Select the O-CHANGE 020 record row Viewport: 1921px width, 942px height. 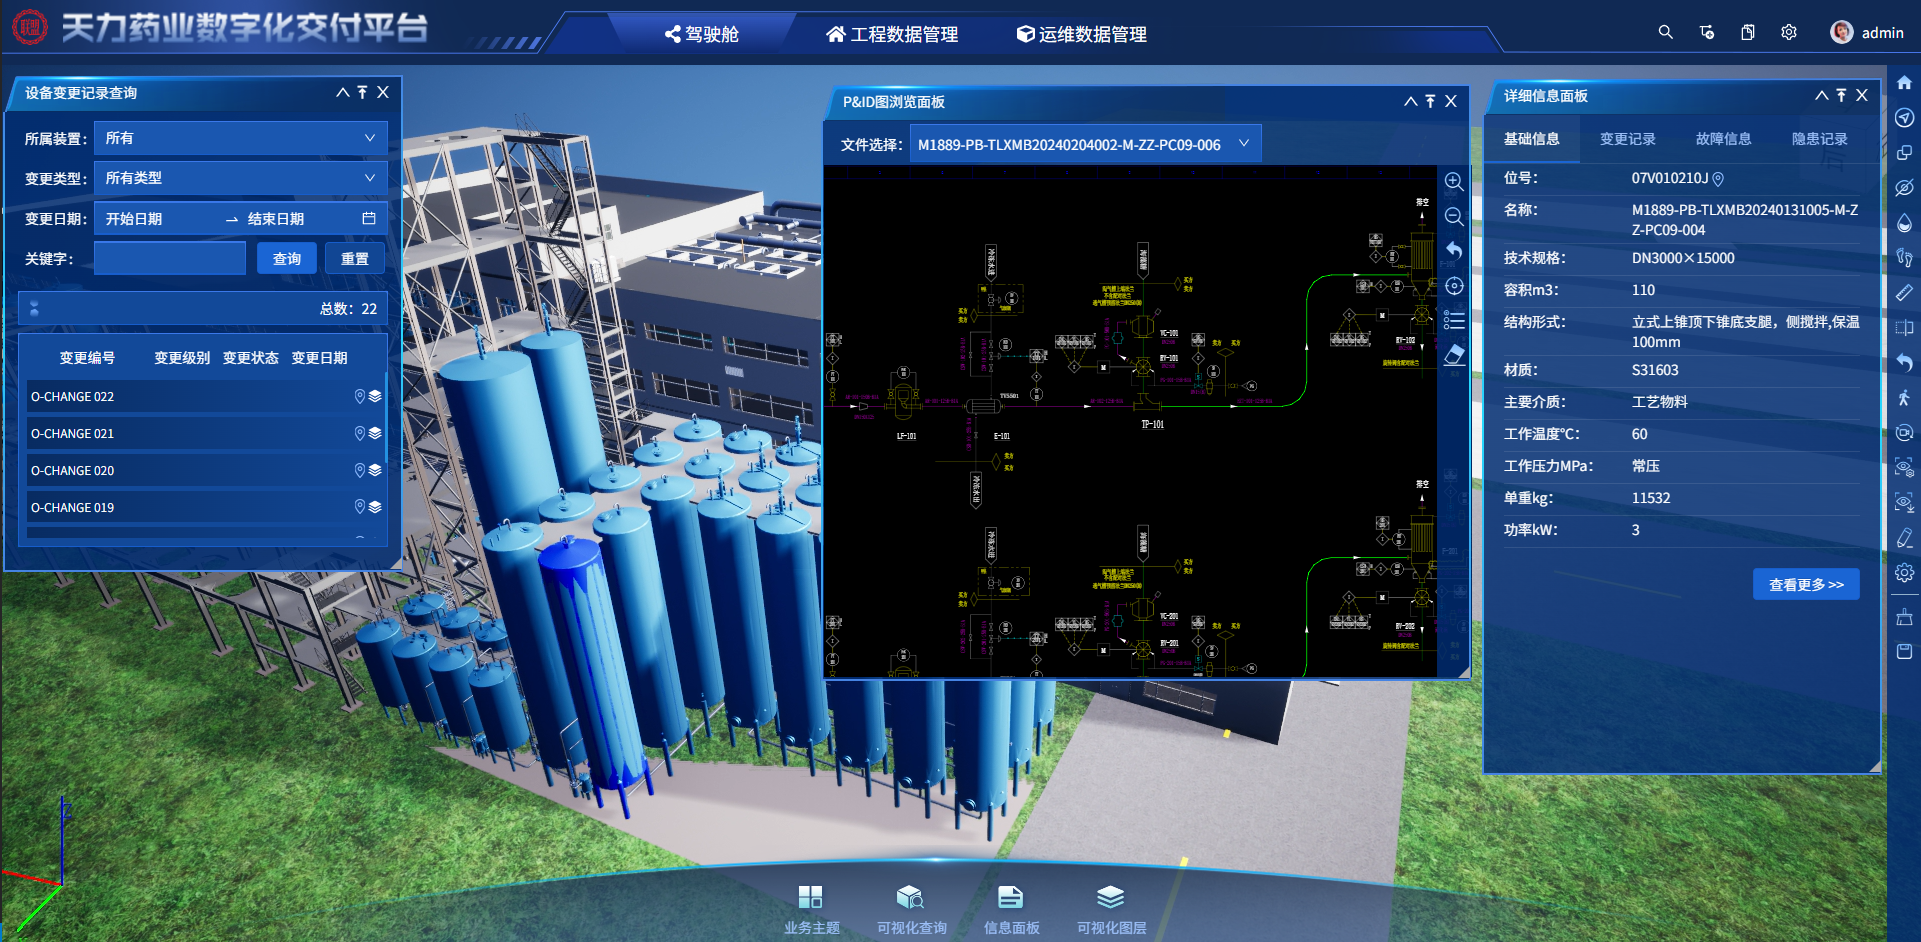click(x=207, y=471)
